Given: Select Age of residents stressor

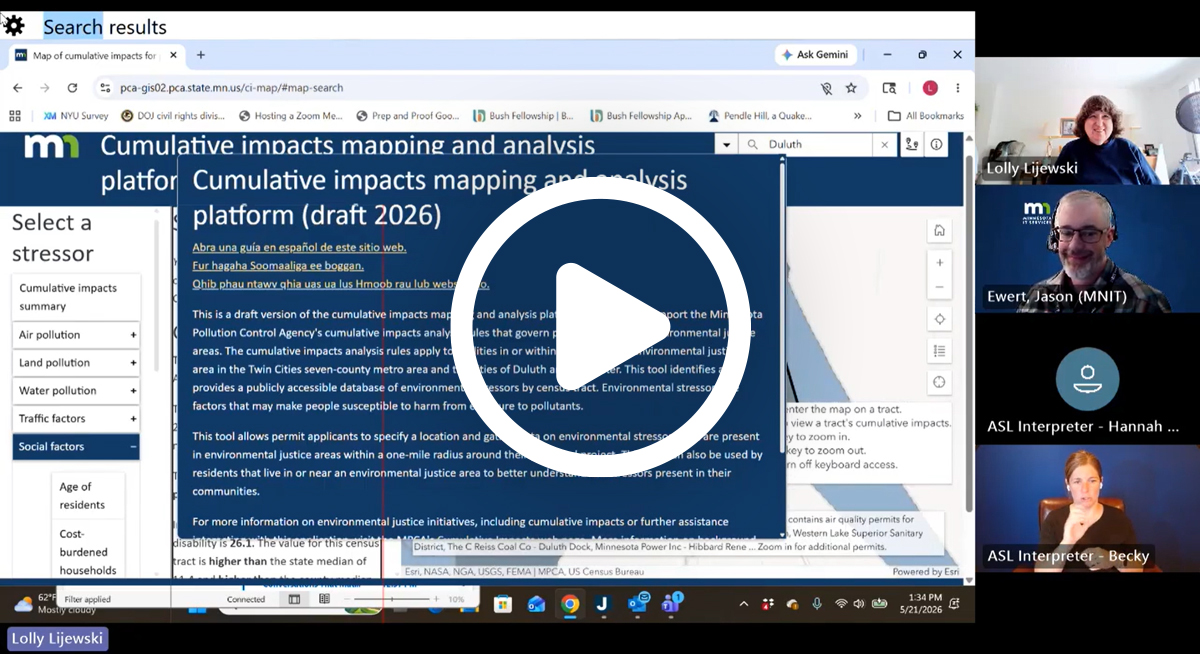Looking at the screenshot, I should point(88,496).
